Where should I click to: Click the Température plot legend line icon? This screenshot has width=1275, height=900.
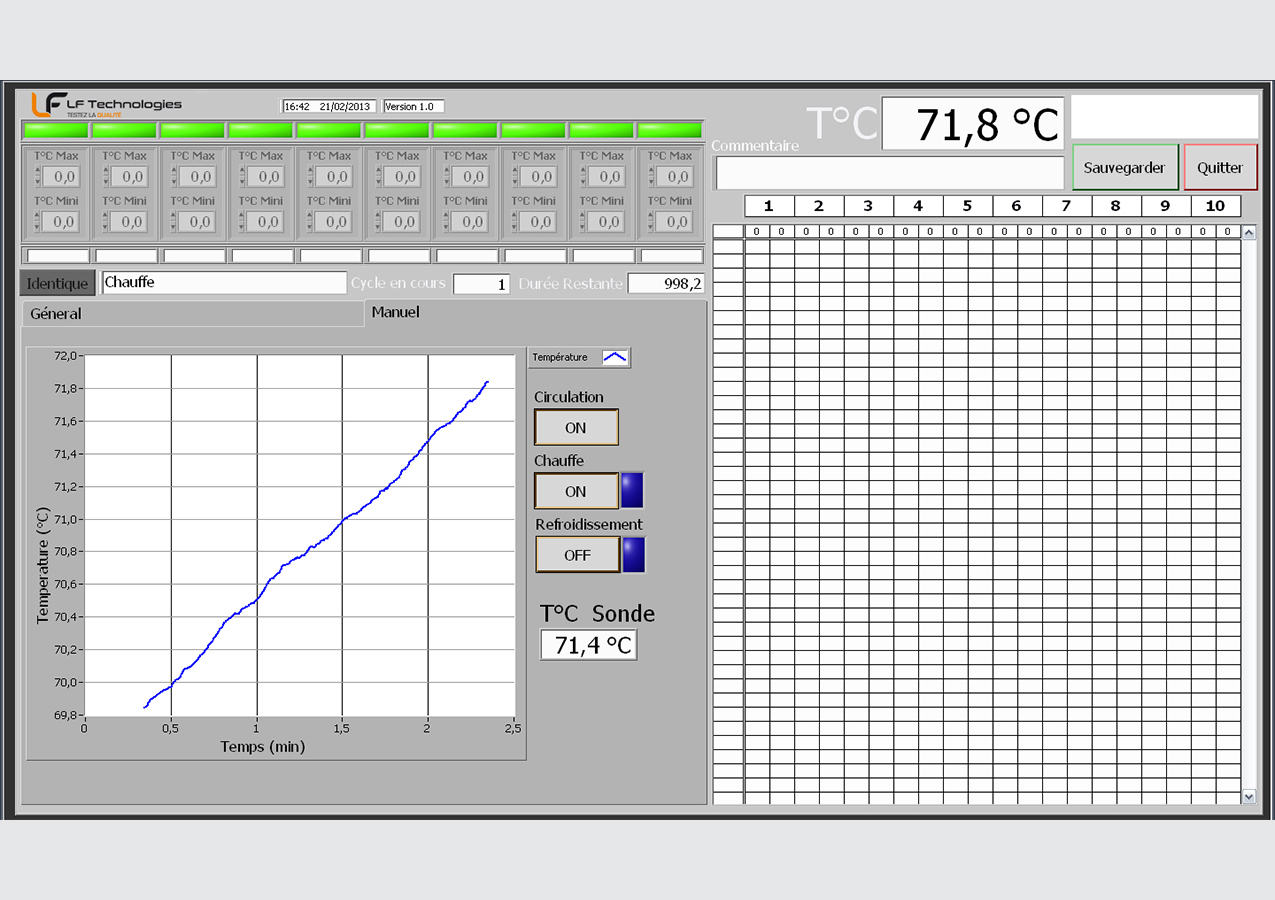coord(614,357)
